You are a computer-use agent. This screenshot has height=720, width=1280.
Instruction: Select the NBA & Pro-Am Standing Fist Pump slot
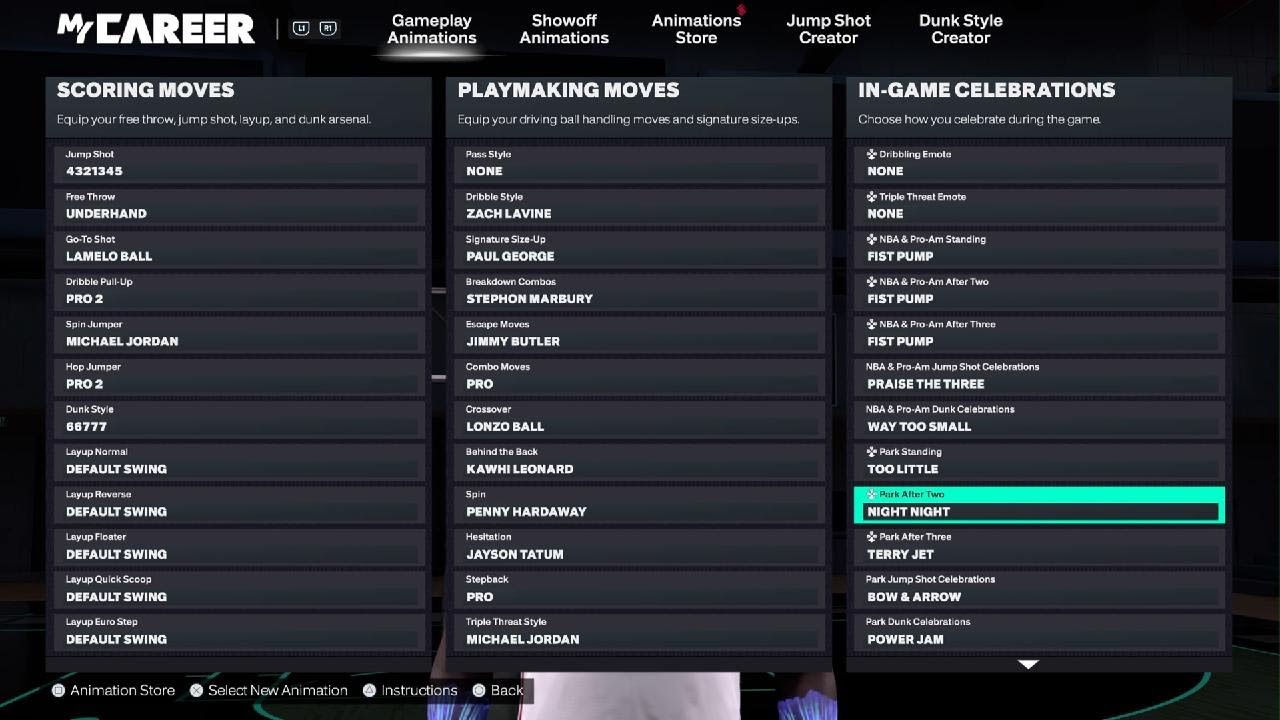pyautogui.click(x=1040, y=249)
